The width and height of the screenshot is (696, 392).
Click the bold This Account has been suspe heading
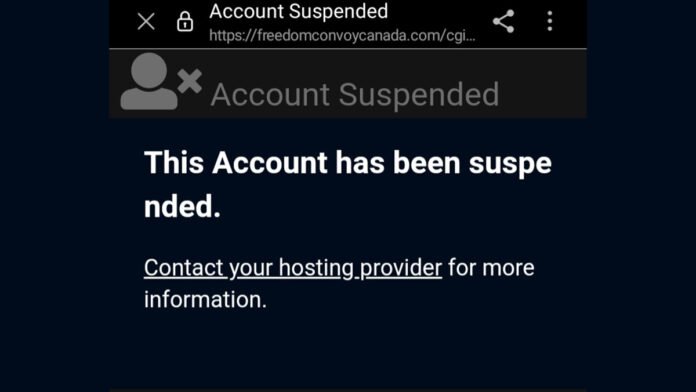(x=348, y=163)
